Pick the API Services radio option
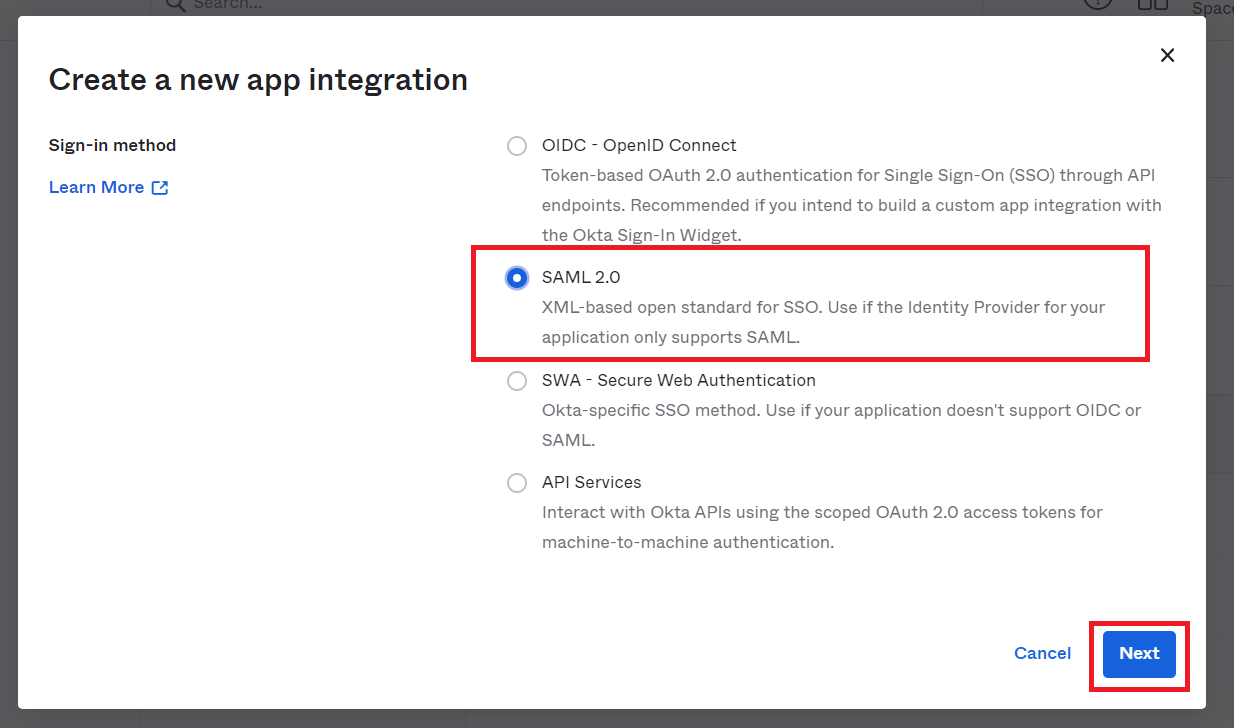The width and height of the screenshot is (1234, 728). (517, 483)
